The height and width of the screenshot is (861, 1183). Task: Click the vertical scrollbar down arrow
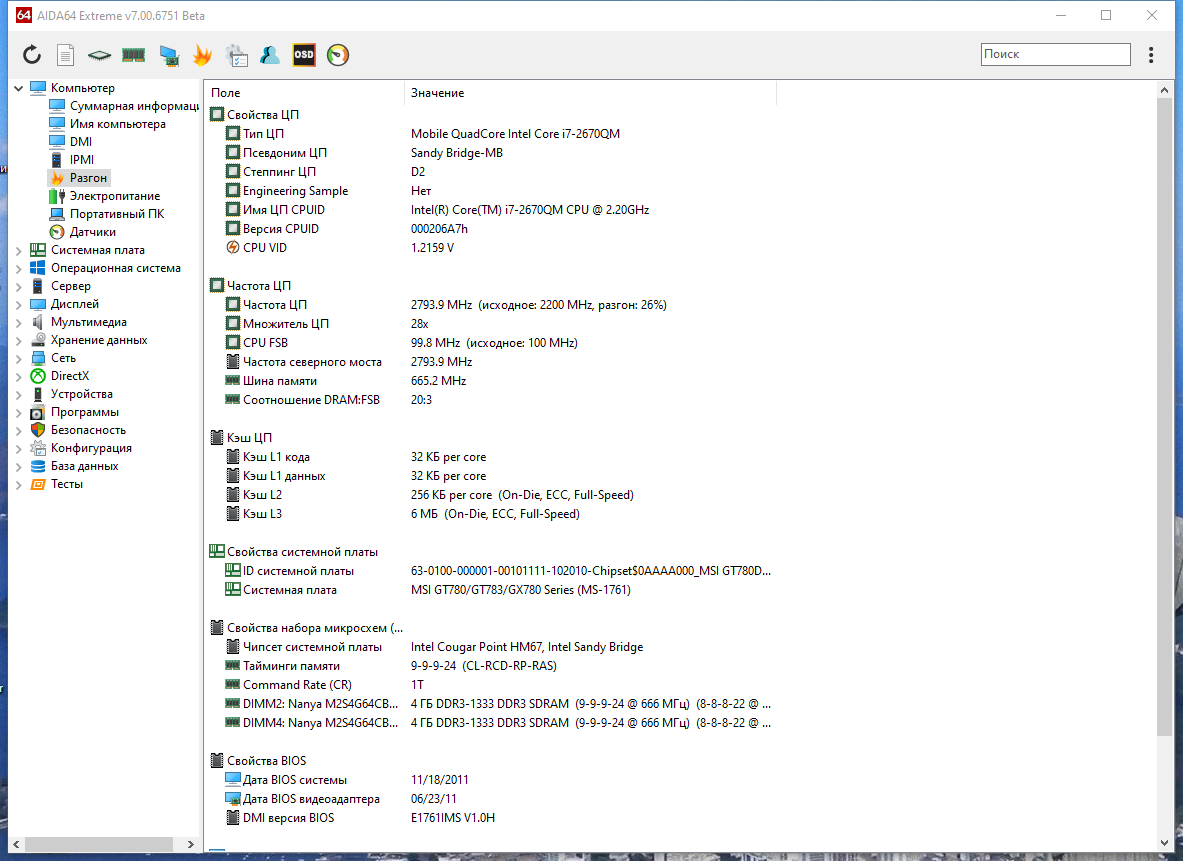pos(1164,844)
